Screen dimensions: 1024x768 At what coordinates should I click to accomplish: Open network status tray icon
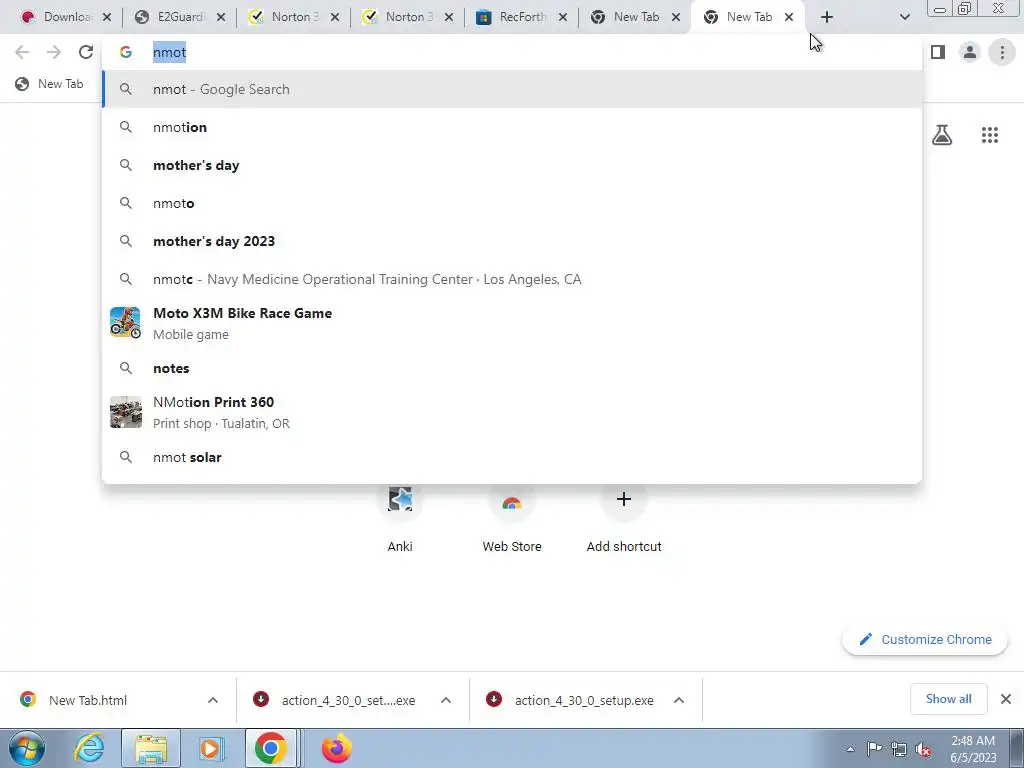point(899,749)
